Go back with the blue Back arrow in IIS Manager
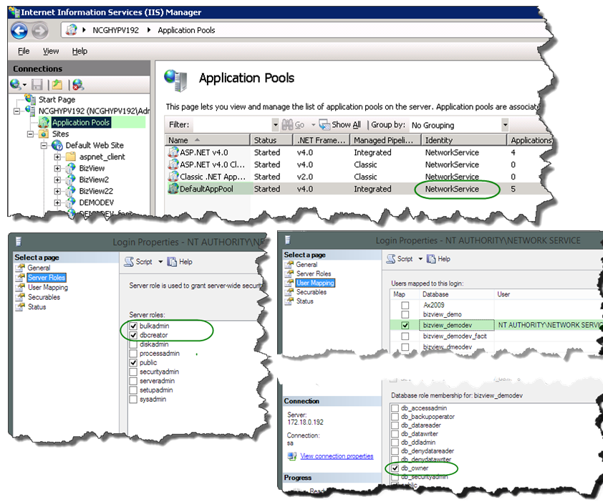The height and width of the screenshot is (501, 603). (x=19, y=31)
